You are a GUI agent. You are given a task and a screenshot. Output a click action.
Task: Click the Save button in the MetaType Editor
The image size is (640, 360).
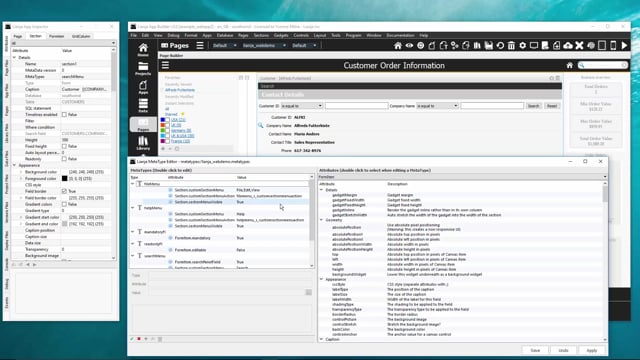[535, 350]
